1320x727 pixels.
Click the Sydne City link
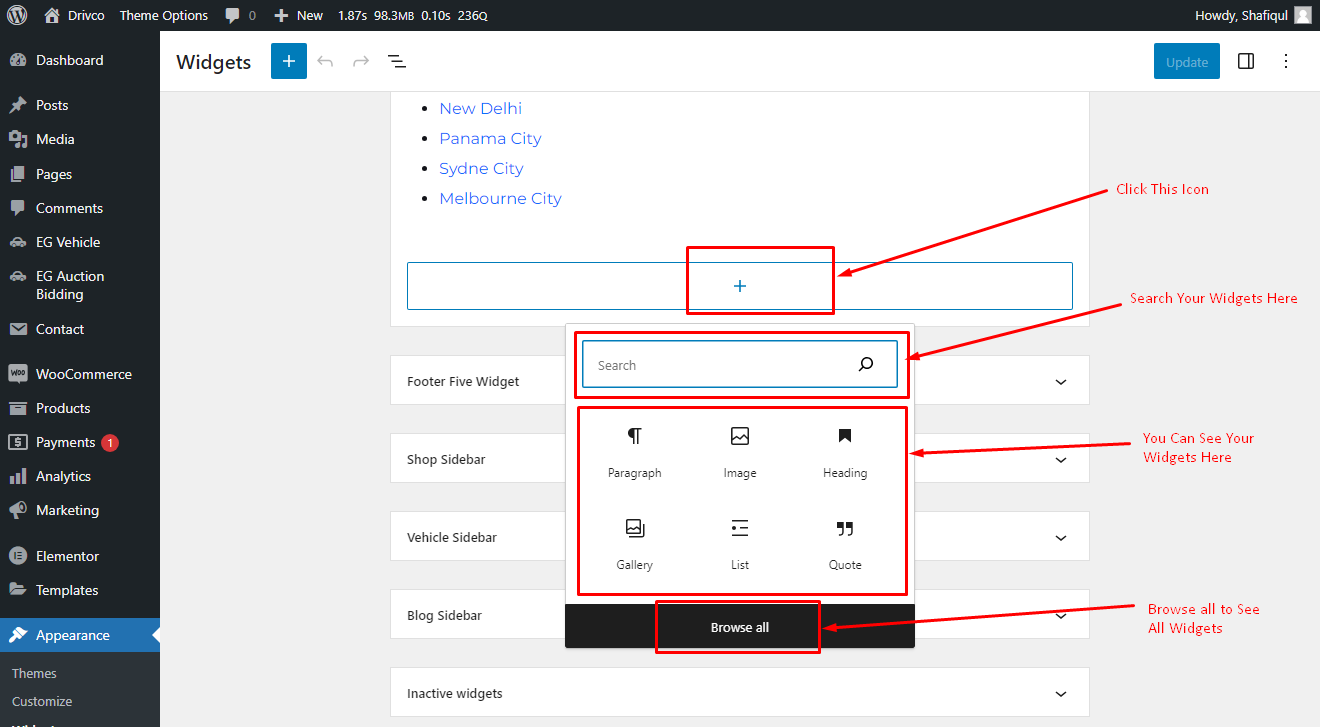point(481,168)
